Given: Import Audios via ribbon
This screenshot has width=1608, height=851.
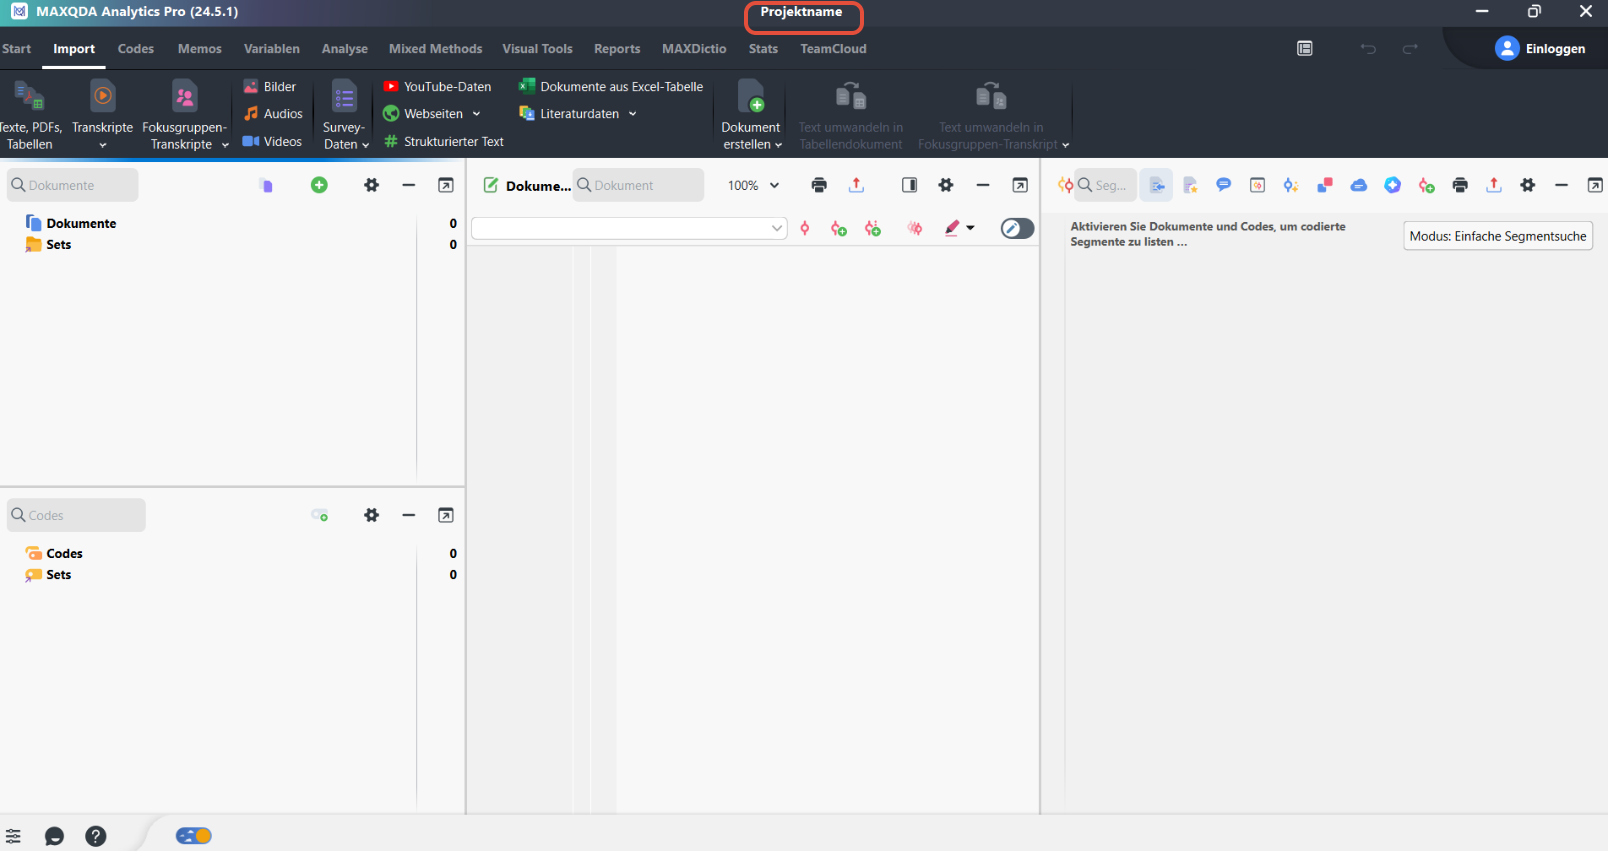Looking at the screenshot, I should (273, 114).
